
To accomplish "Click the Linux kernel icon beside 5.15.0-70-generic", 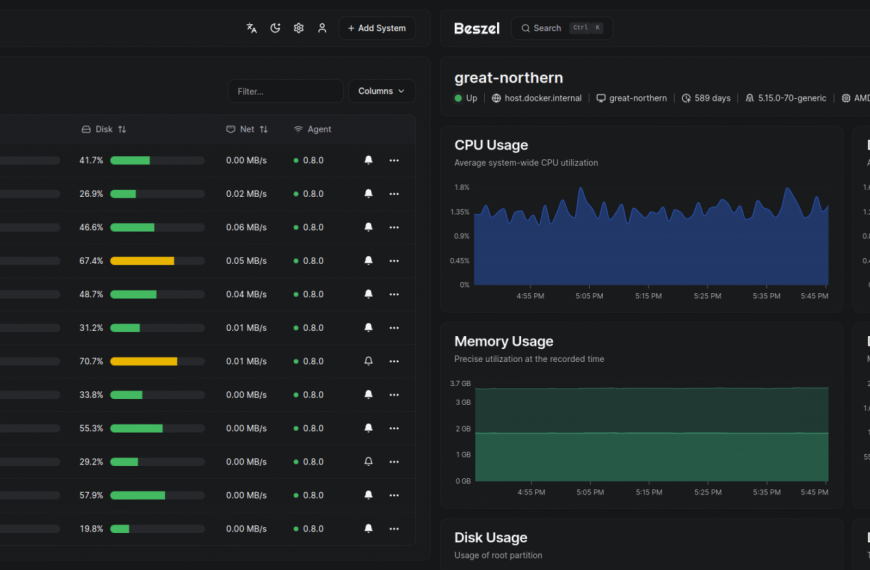I will pos(750,98).
